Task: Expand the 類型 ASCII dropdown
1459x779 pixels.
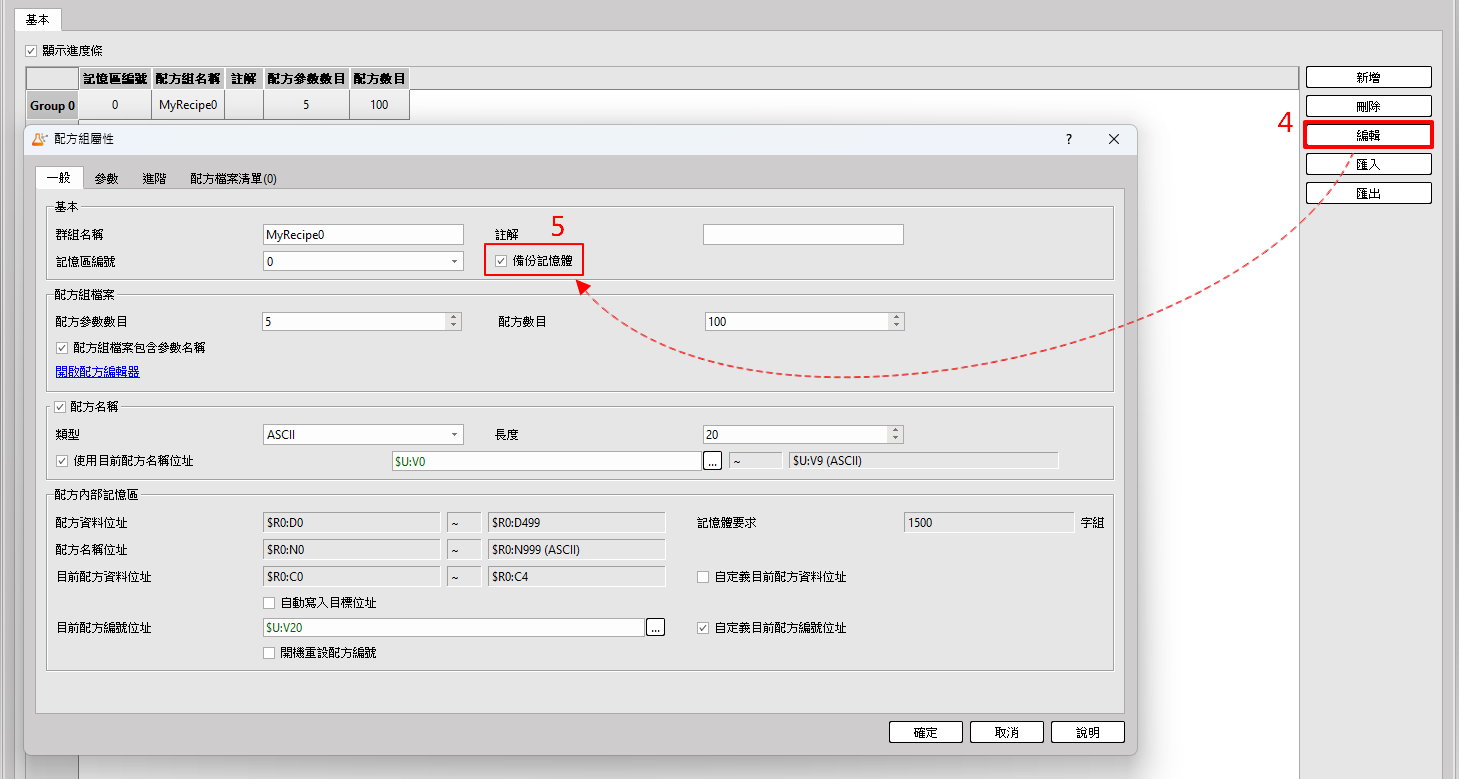Action: pos(455,435)
